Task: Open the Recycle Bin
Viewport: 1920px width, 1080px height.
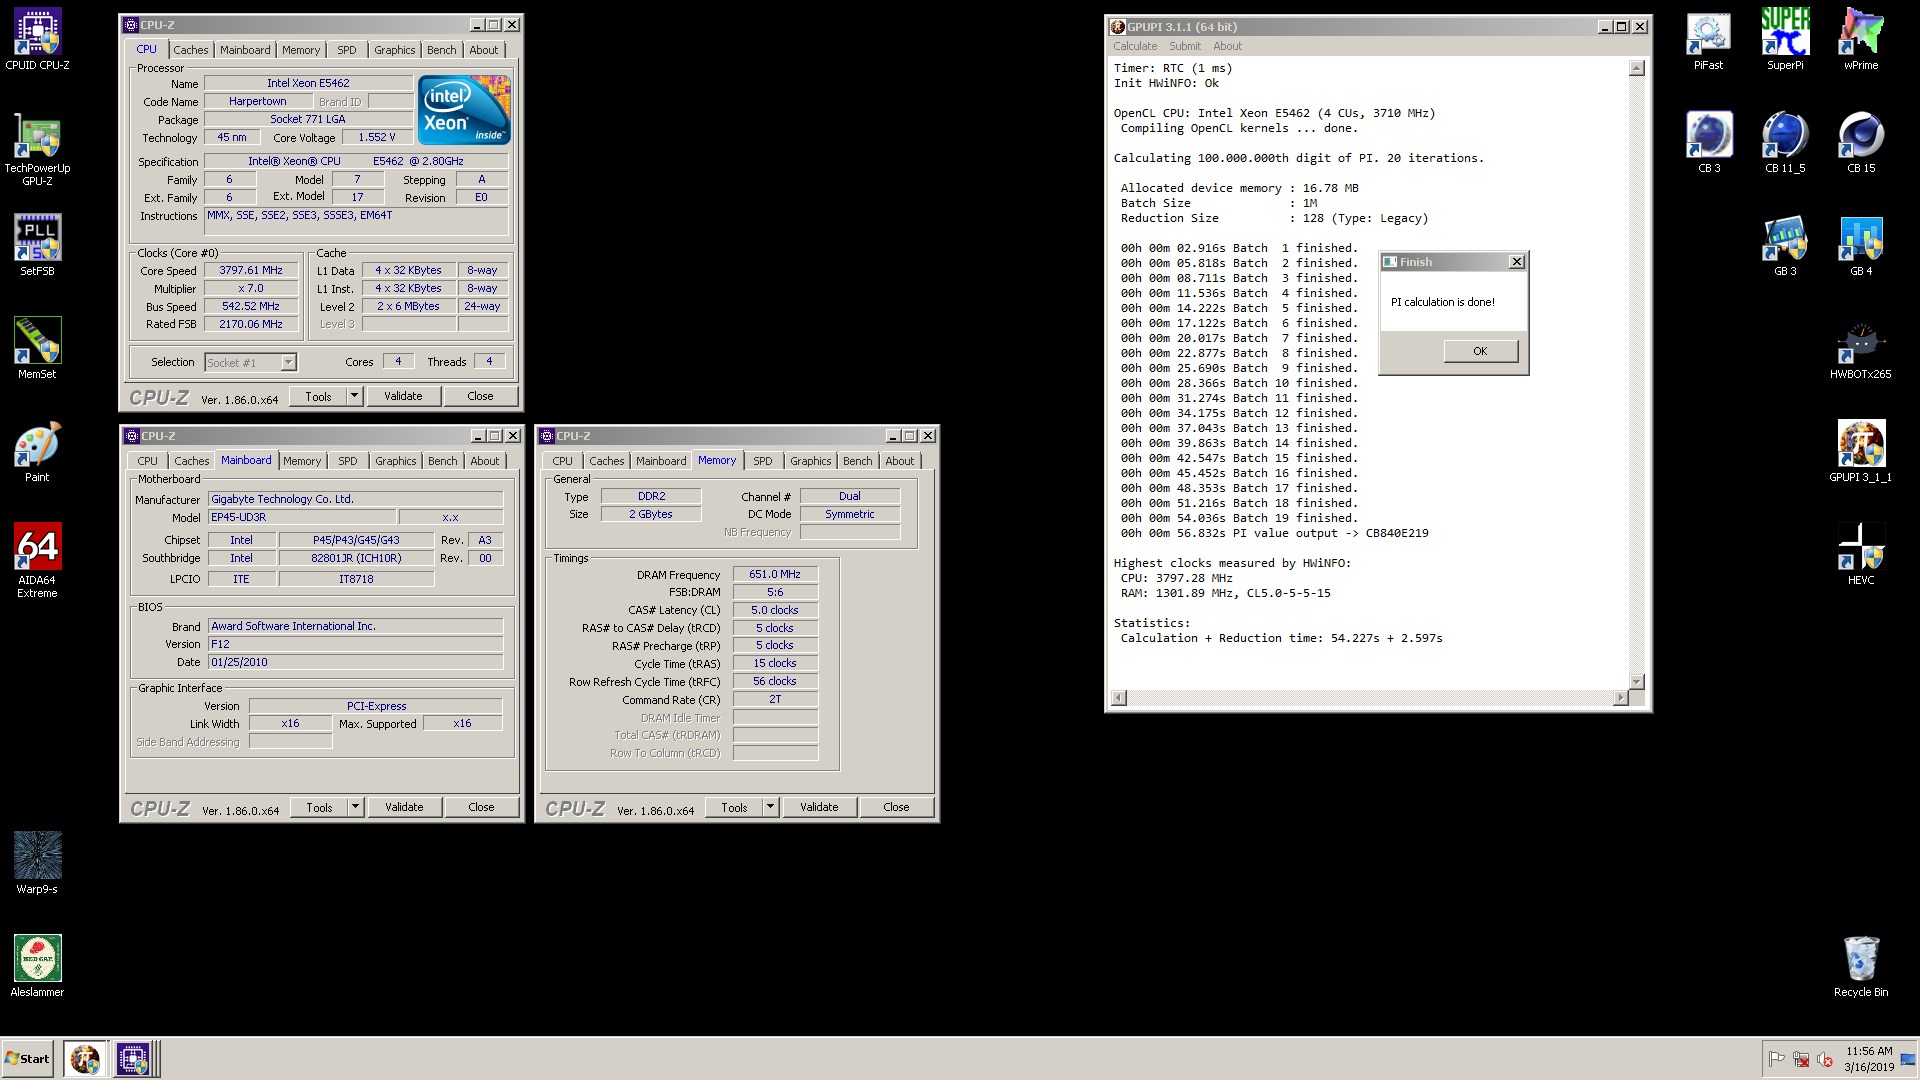Action: pos(1861,966)
